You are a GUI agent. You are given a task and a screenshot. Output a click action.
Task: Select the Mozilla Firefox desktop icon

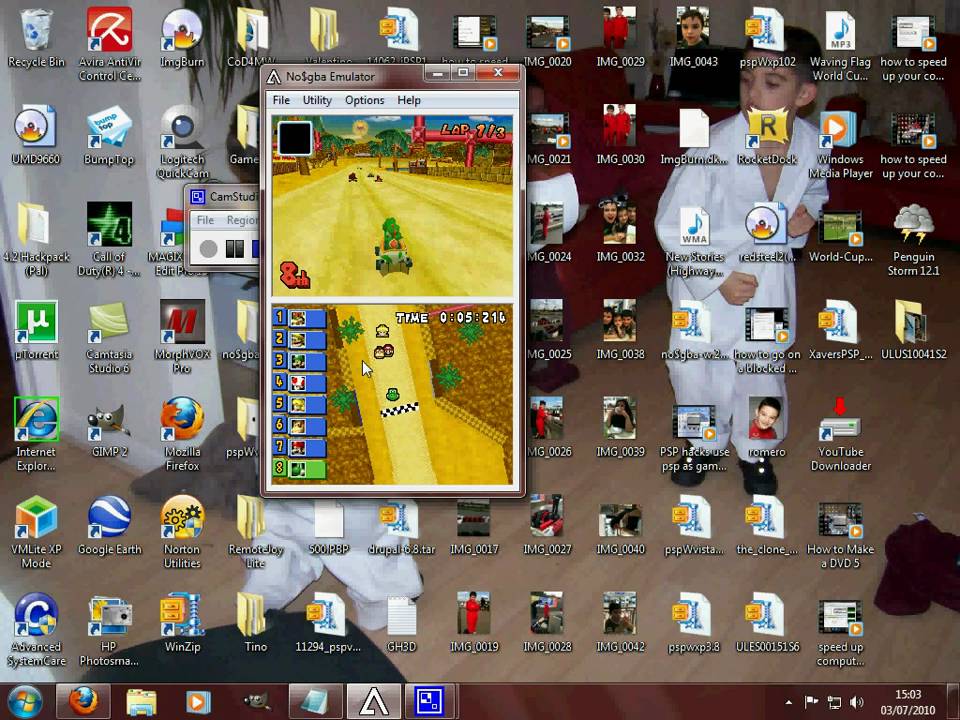tap(182, 435)
